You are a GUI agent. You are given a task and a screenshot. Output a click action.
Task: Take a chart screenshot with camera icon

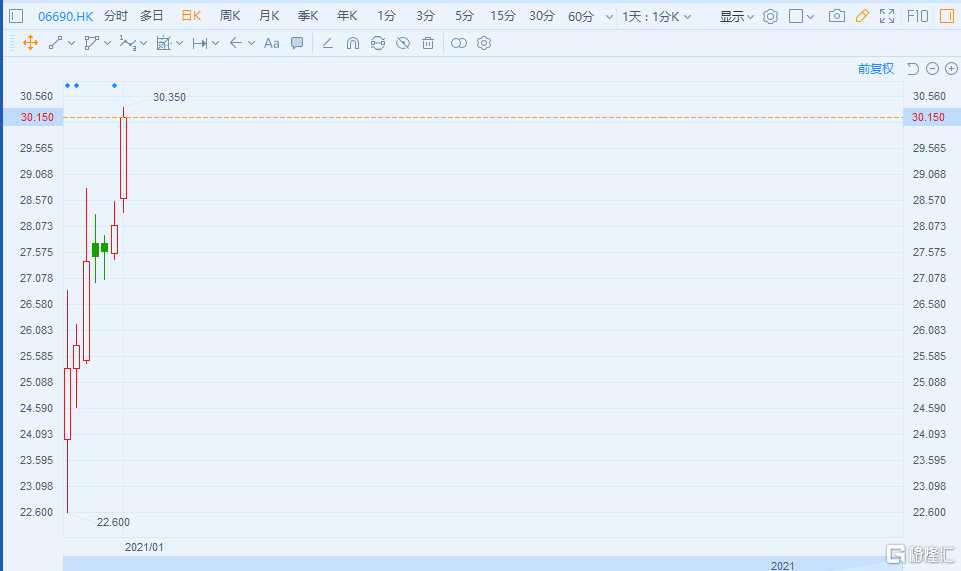pyautogui.click(x=837, y=16)
